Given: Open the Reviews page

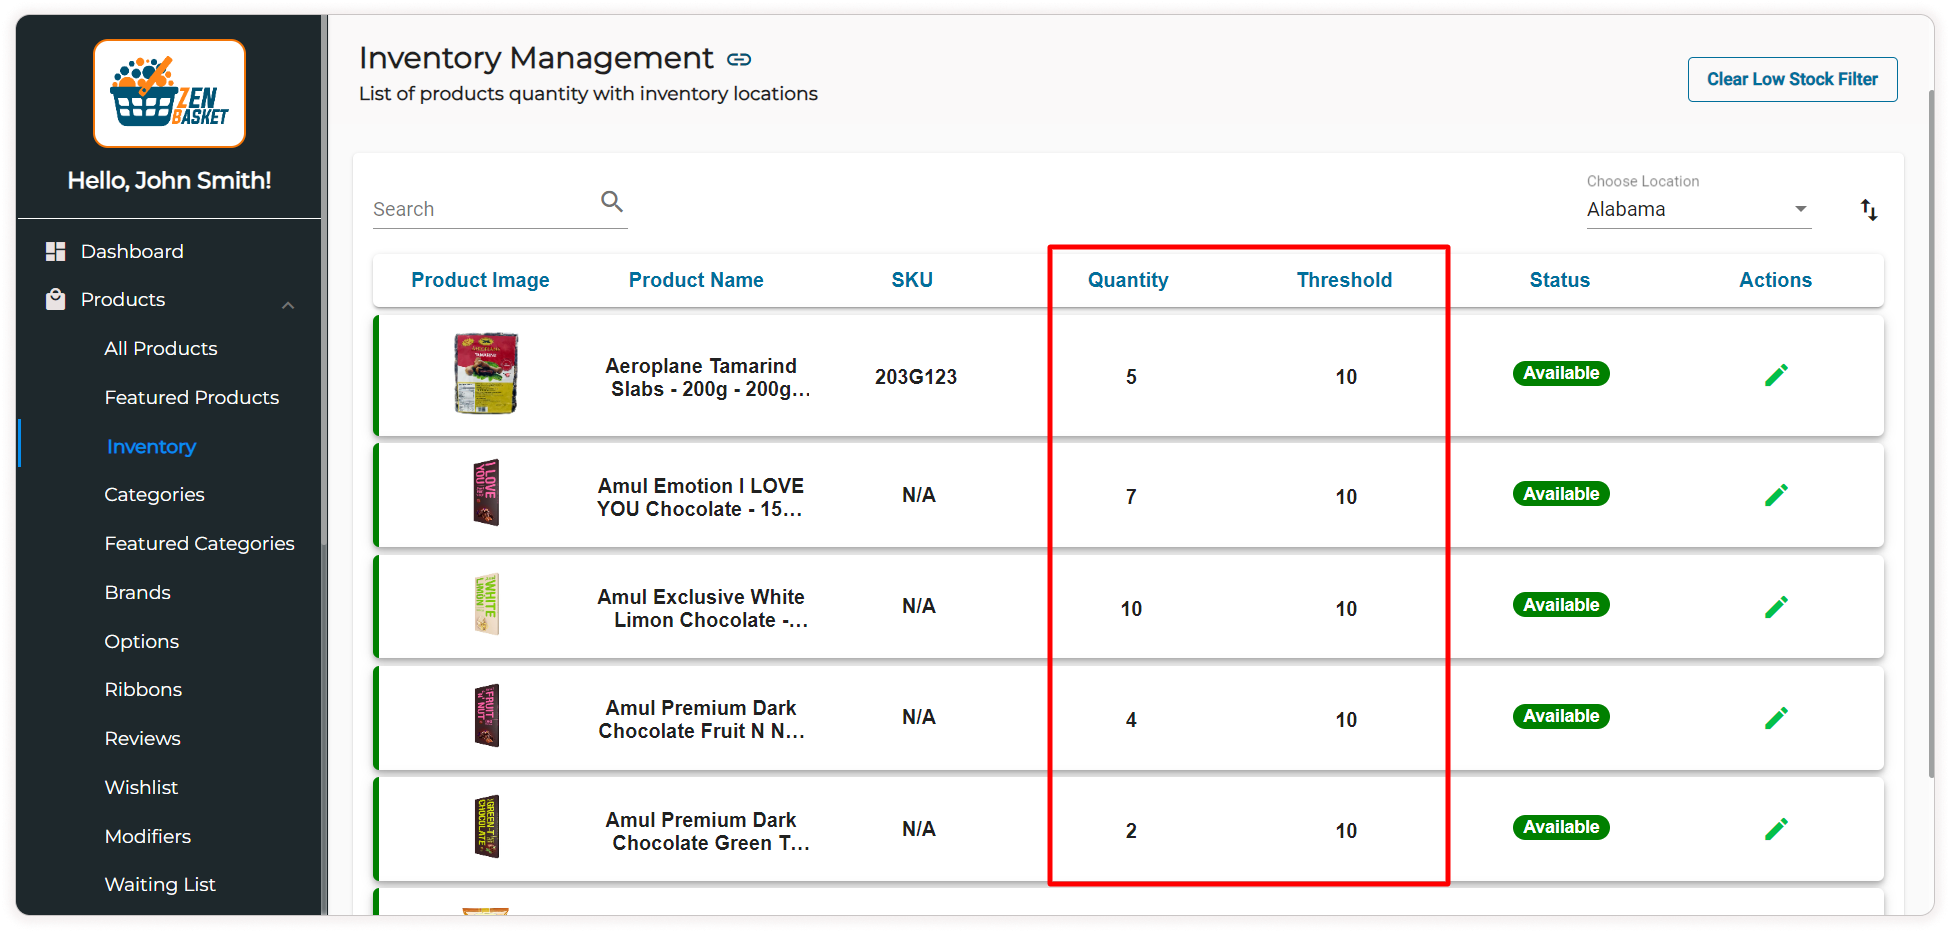Looking at the screenshot, I should (142, 738).
